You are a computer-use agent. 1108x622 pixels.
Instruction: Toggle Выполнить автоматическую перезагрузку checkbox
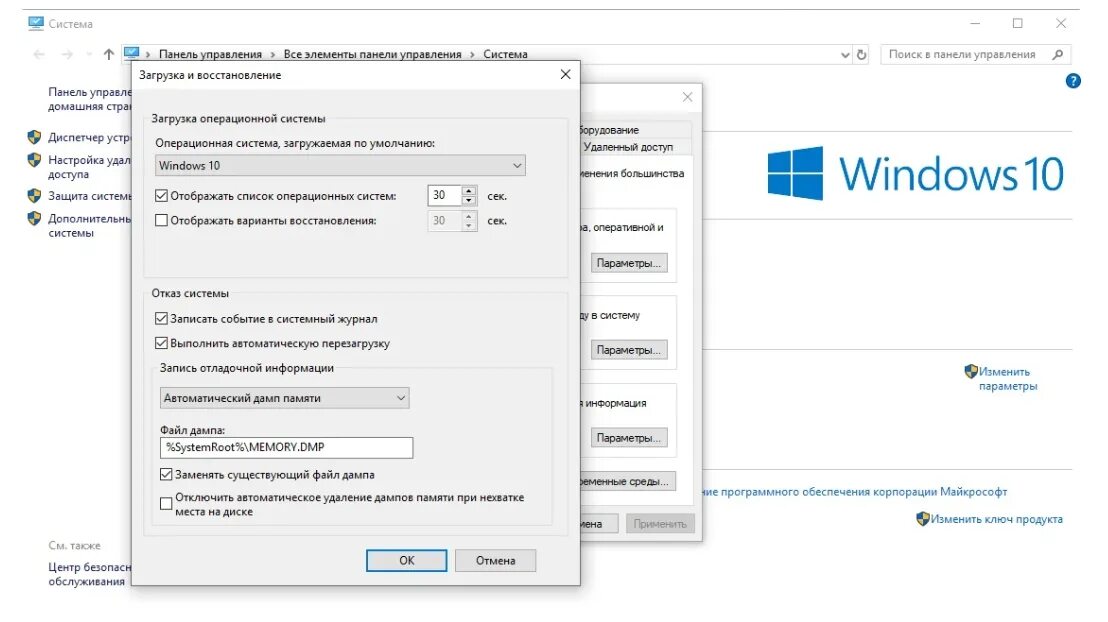coord(161,344)
